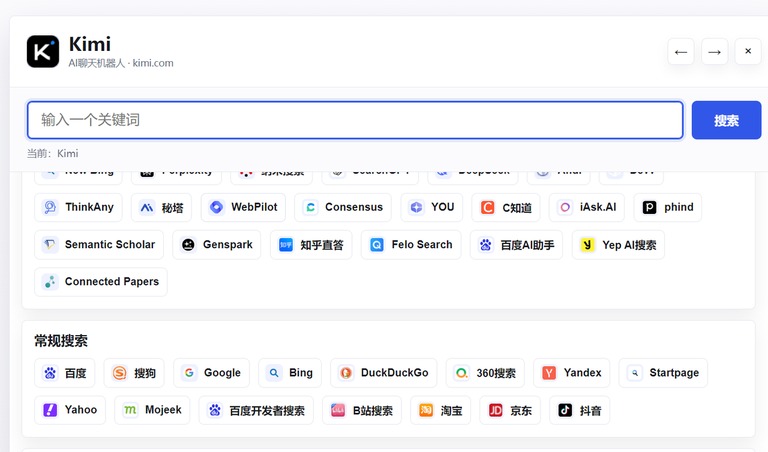Choose Google search engine
768x452 pixels.
(x=212, y=373)
